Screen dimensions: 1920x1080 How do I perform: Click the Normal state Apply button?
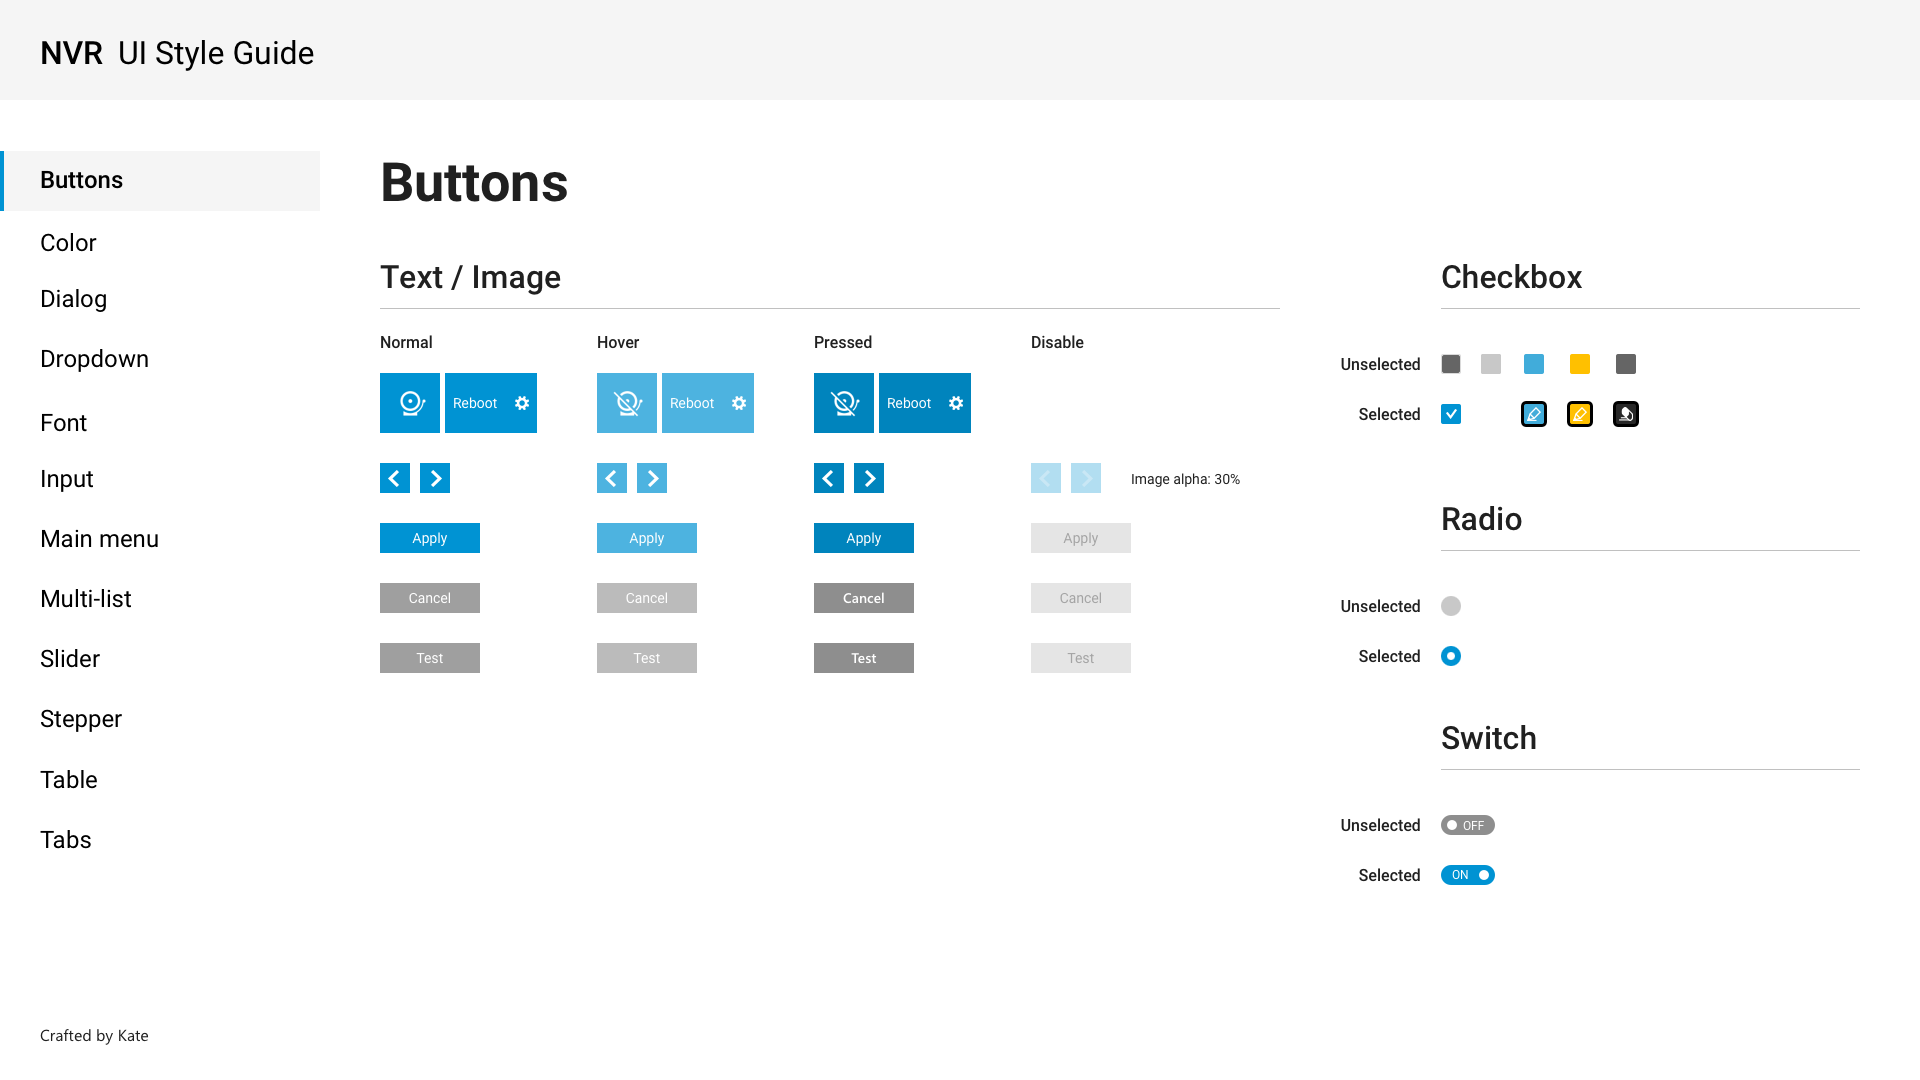(x=430, y=538)
